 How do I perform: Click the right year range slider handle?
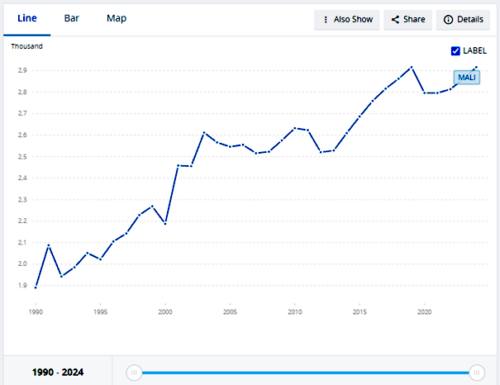pyautogui.click(x=477, y=372)
